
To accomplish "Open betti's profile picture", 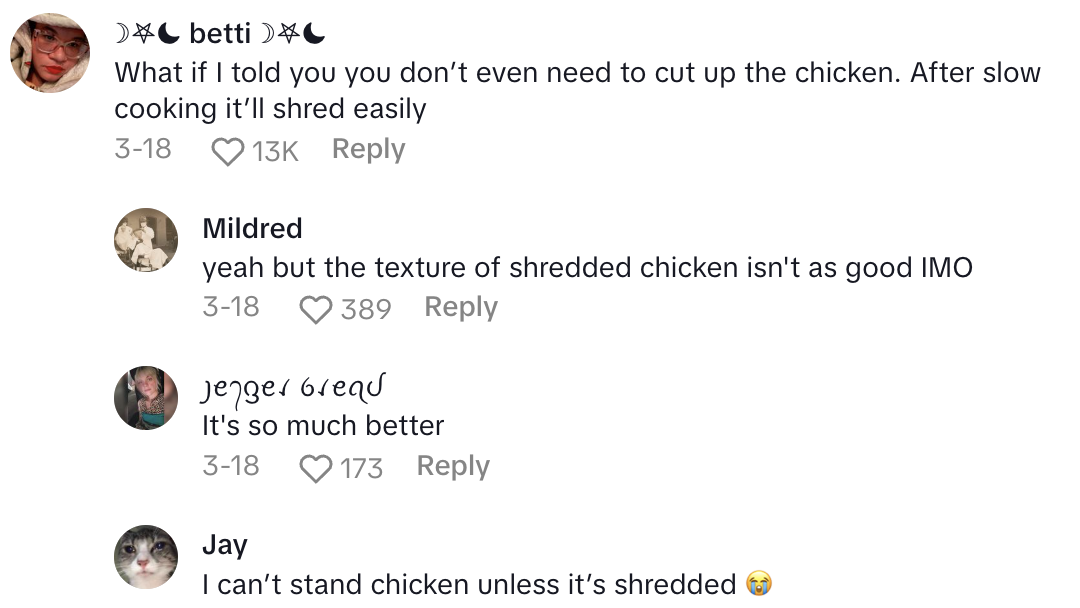I will 50,53.
